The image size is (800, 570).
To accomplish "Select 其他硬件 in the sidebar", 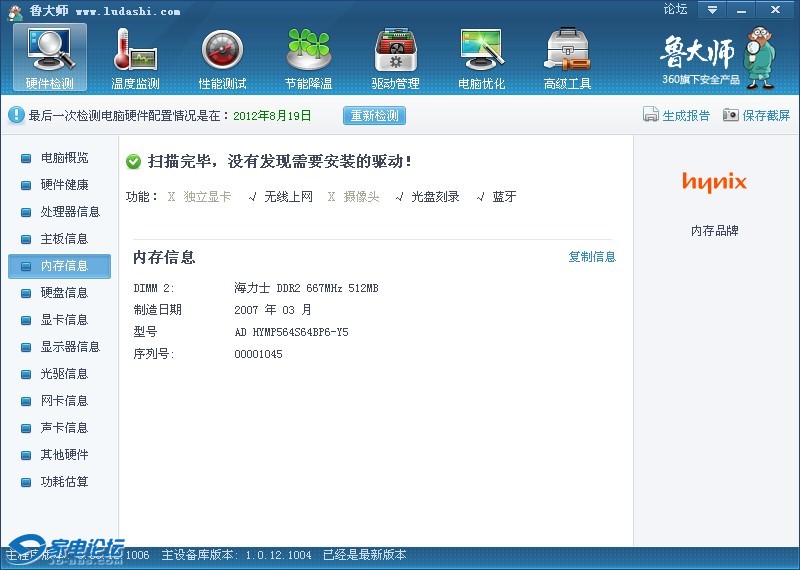I will tap(64, 455).
